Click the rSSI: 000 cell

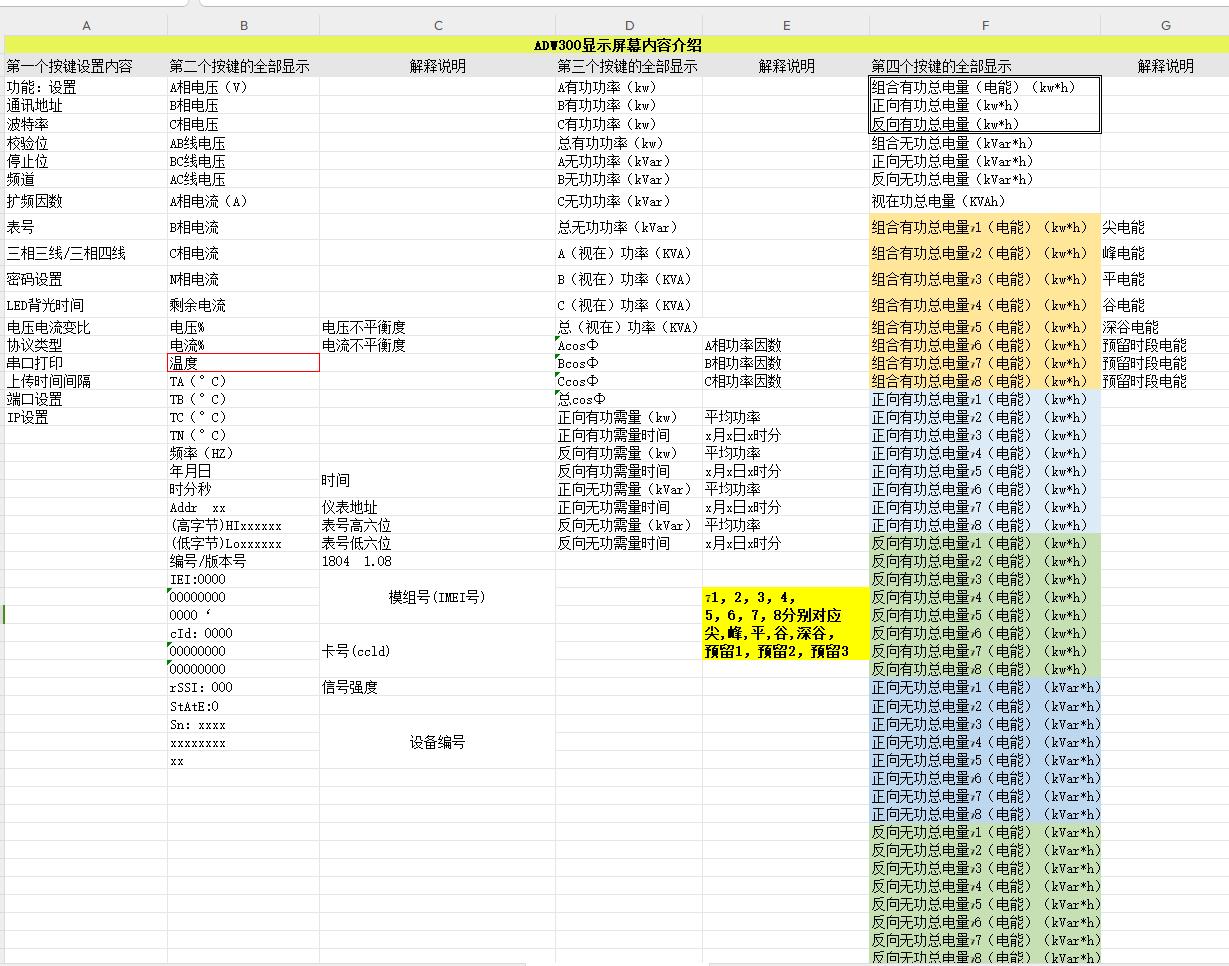[243, 687]
